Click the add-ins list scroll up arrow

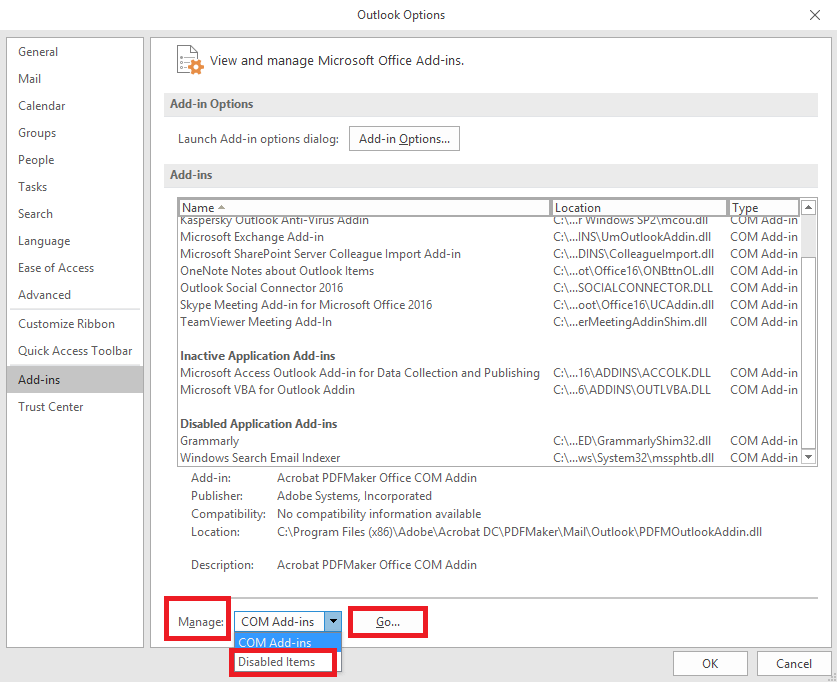tap(809, 207)
